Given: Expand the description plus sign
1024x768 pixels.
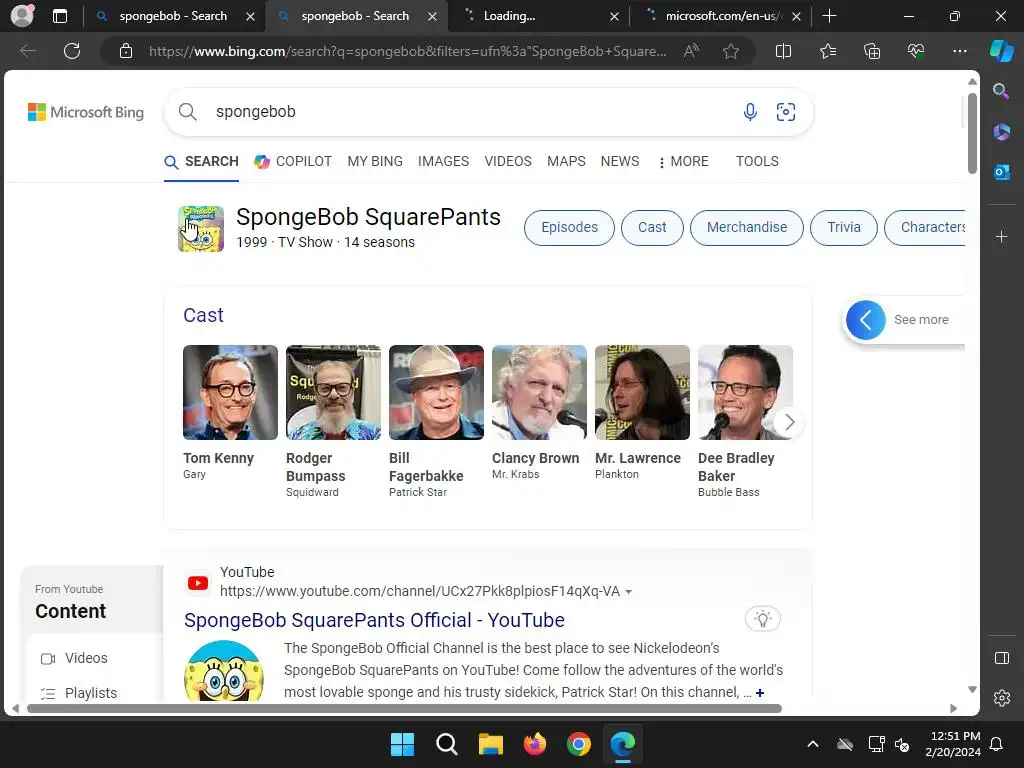Looking at the screenshot, I should pos(760,693).
